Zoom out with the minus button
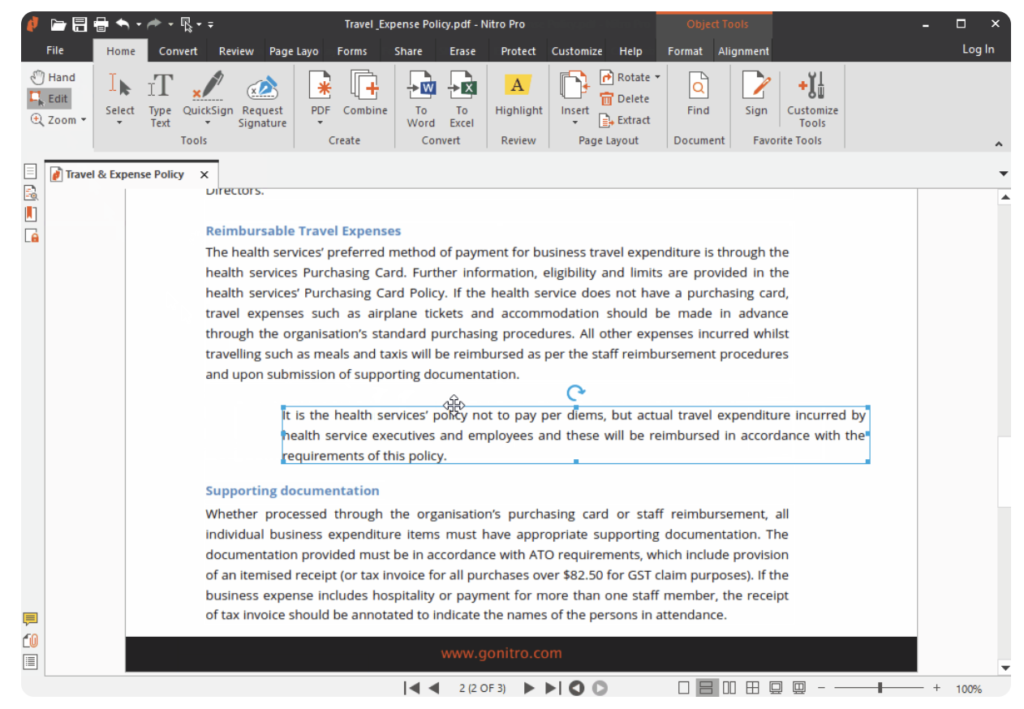1024x709 pixels. 822,687
